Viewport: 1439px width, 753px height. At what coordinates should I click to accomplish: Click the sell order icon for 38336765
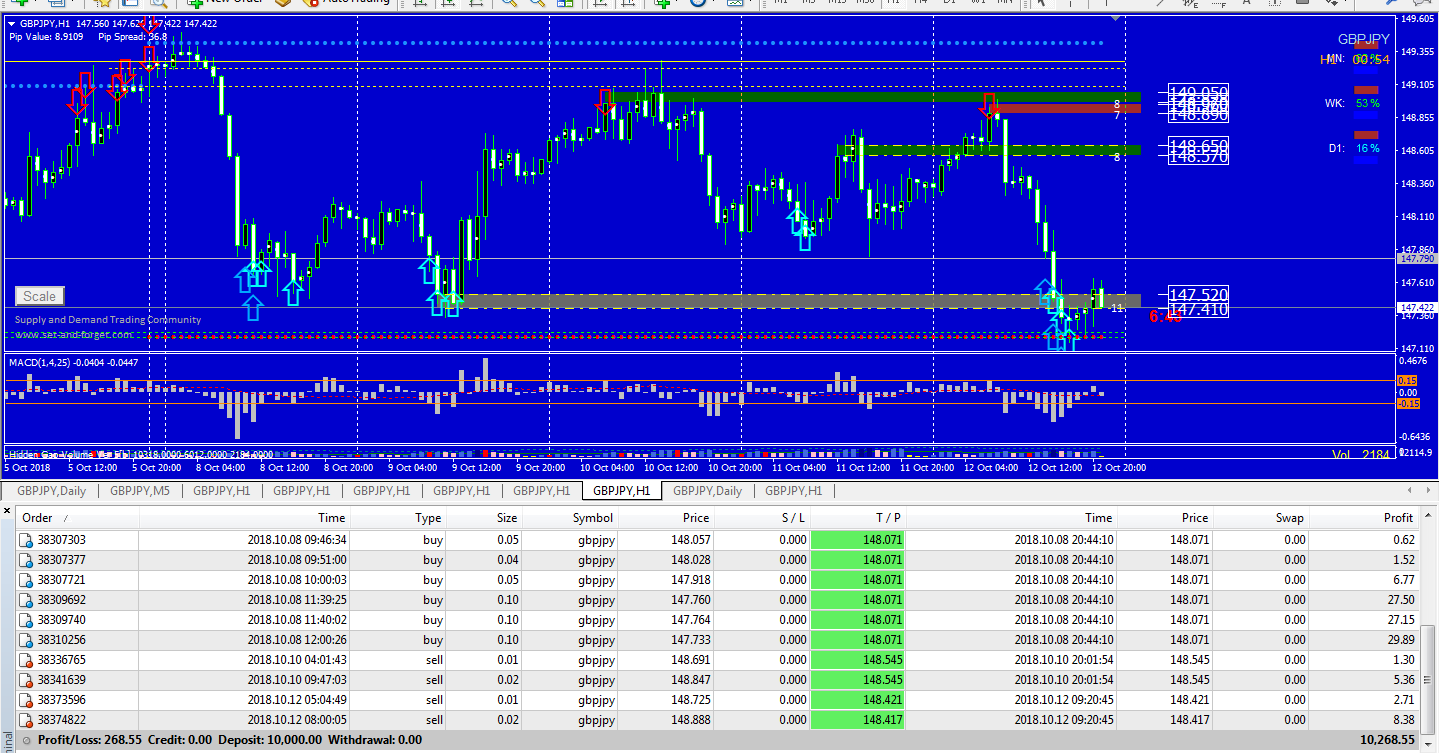click(27, 660)
